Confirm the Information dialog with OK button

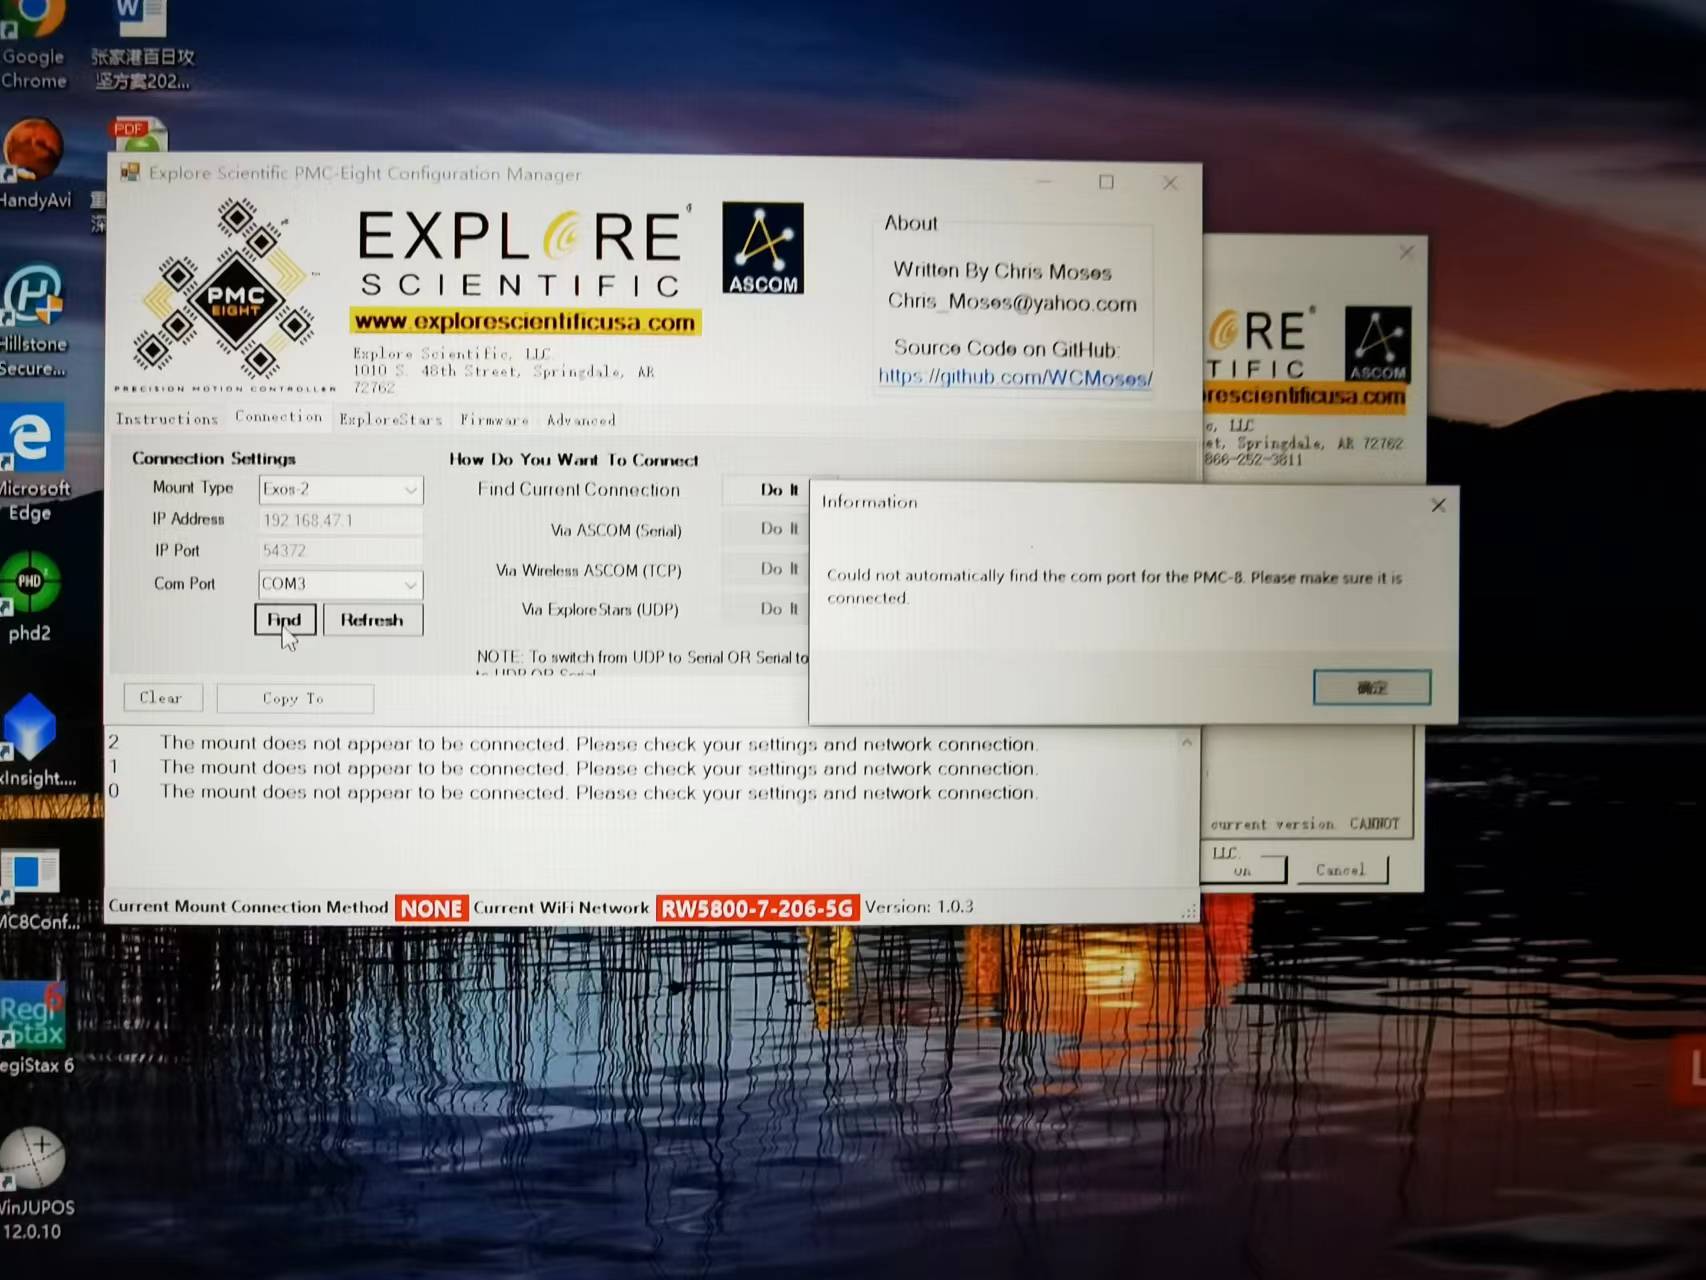coord(1372,688)
